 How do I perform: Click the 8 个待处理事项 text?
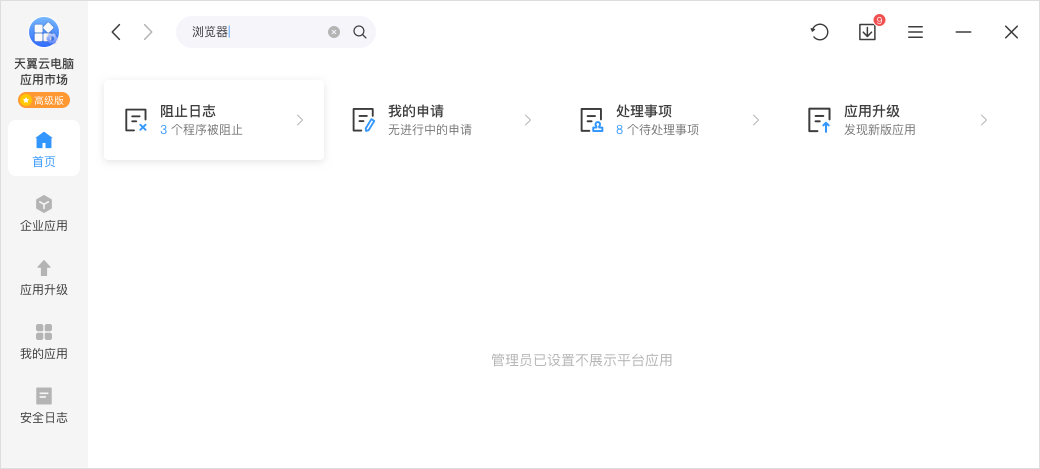tap(657, 130)
